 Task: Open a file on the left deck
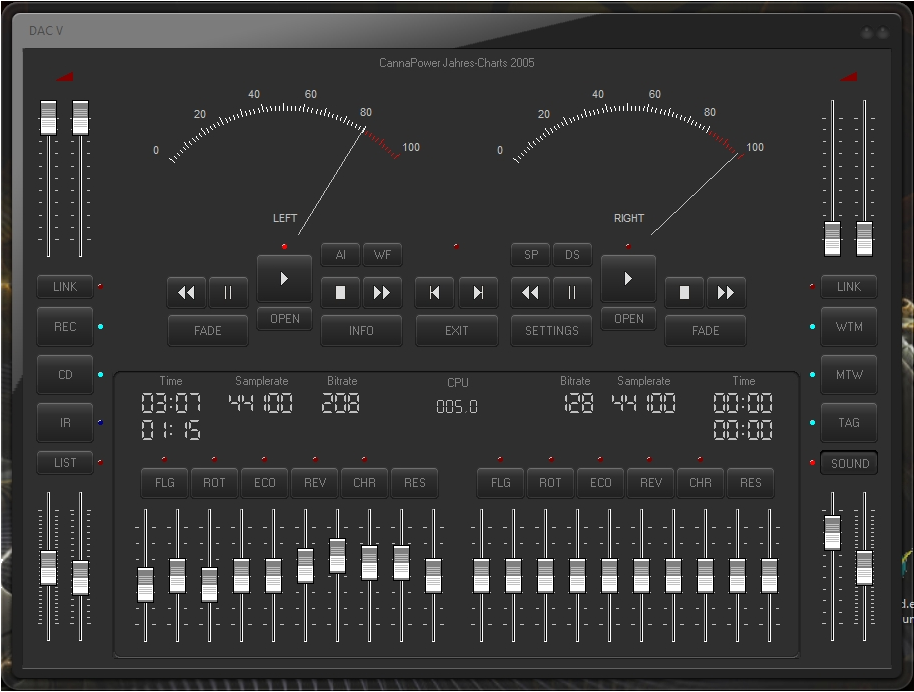[285, 319]
